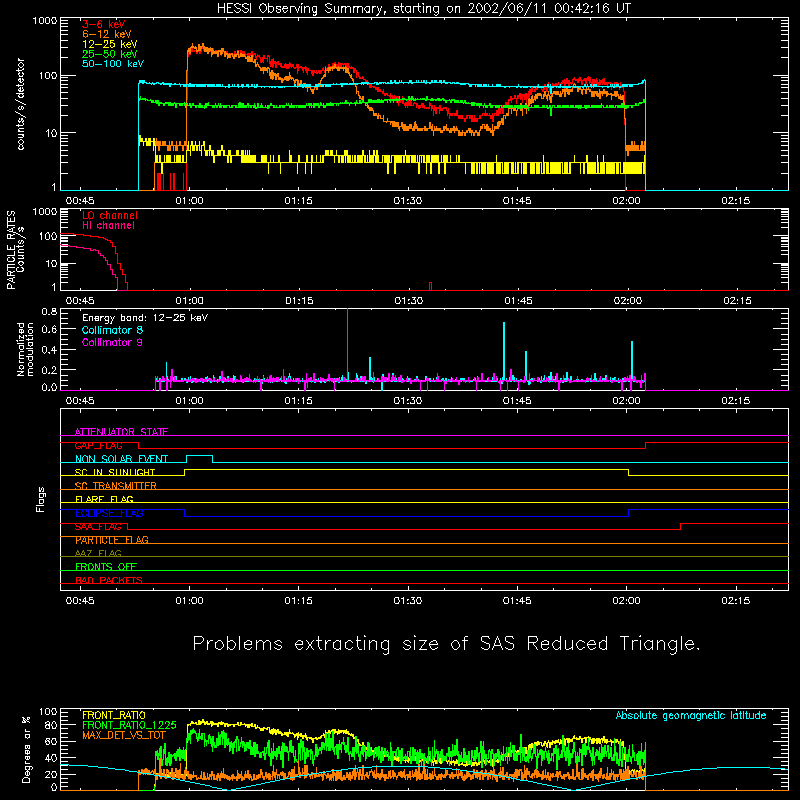The width and height of the screenshot is (800, 800).
Task: Select the 50-100 keV legend label
Action: [113, 64]
